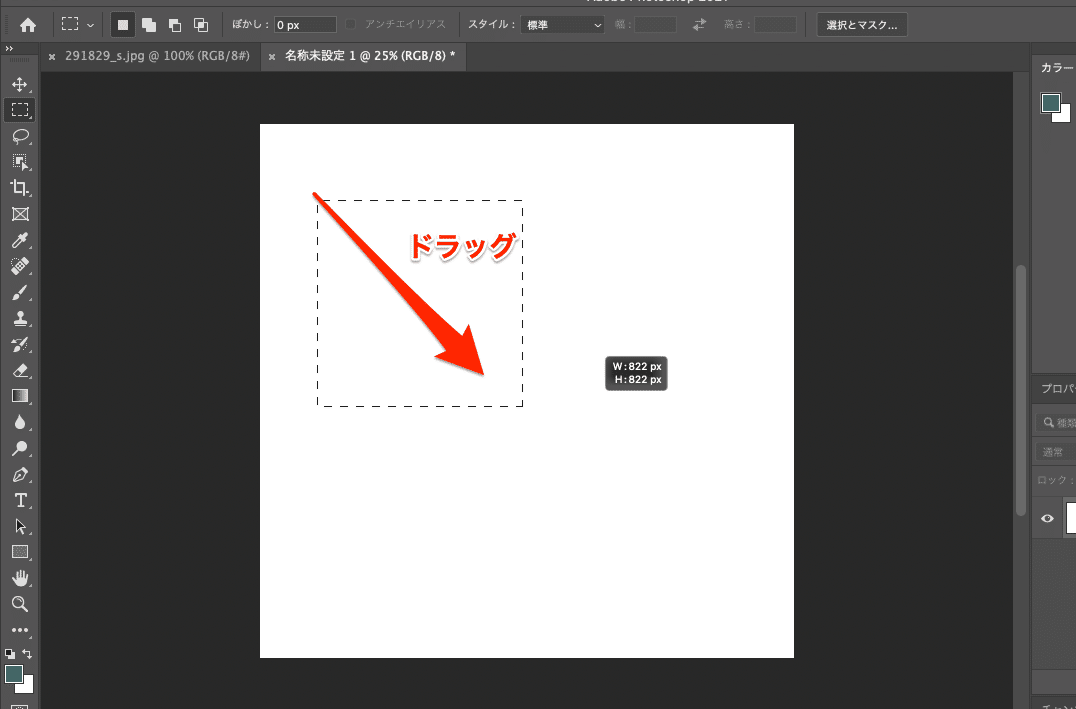
Task: Click toolbar background color swatch
Action: (x=28, y=686)
